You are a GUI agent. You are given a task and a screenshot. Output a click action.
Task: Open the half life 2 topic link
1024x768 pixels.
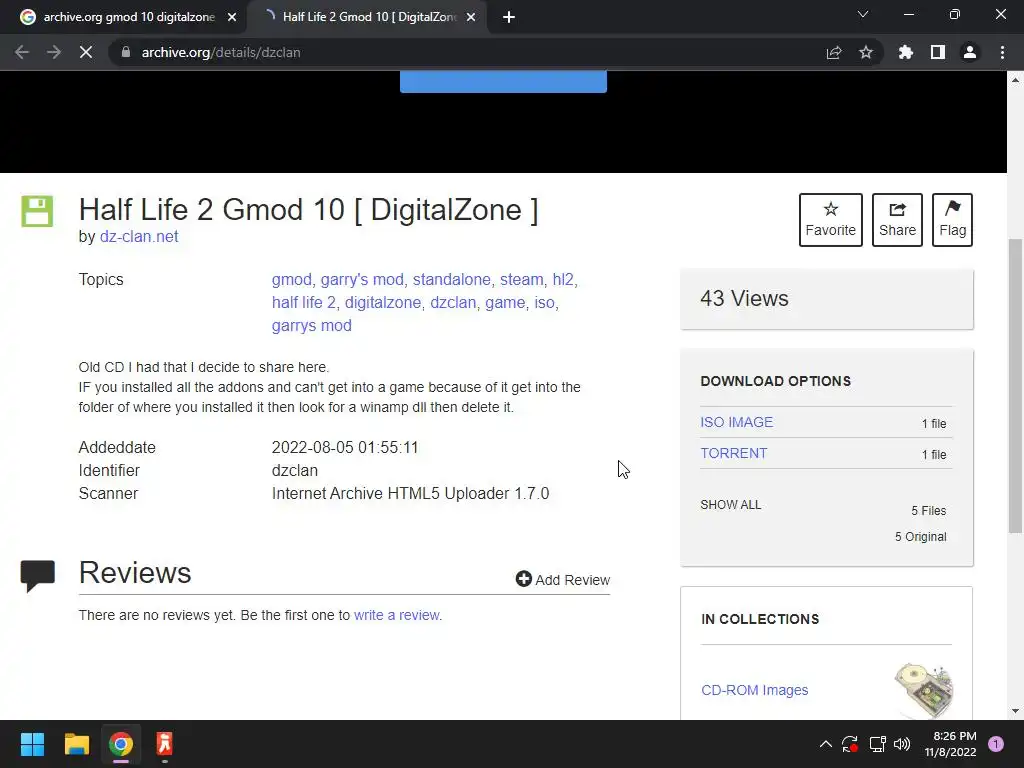(x=304, y=302)
